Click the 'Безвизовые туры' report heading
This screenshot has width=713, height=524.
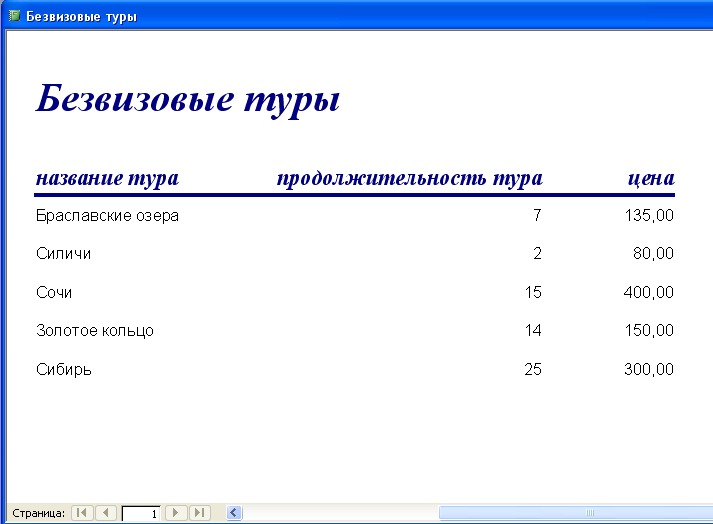coord(188,99)
